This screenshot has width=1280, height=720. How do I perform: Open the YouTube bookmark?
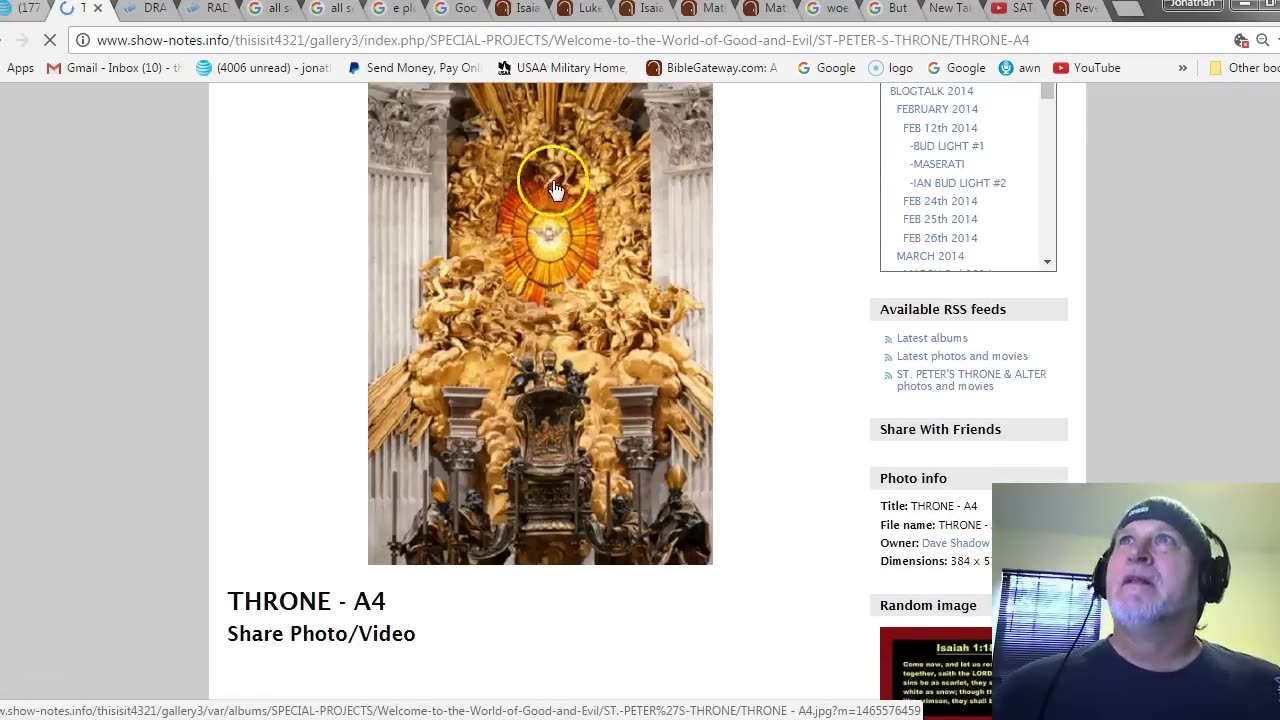coord(1086,68)
